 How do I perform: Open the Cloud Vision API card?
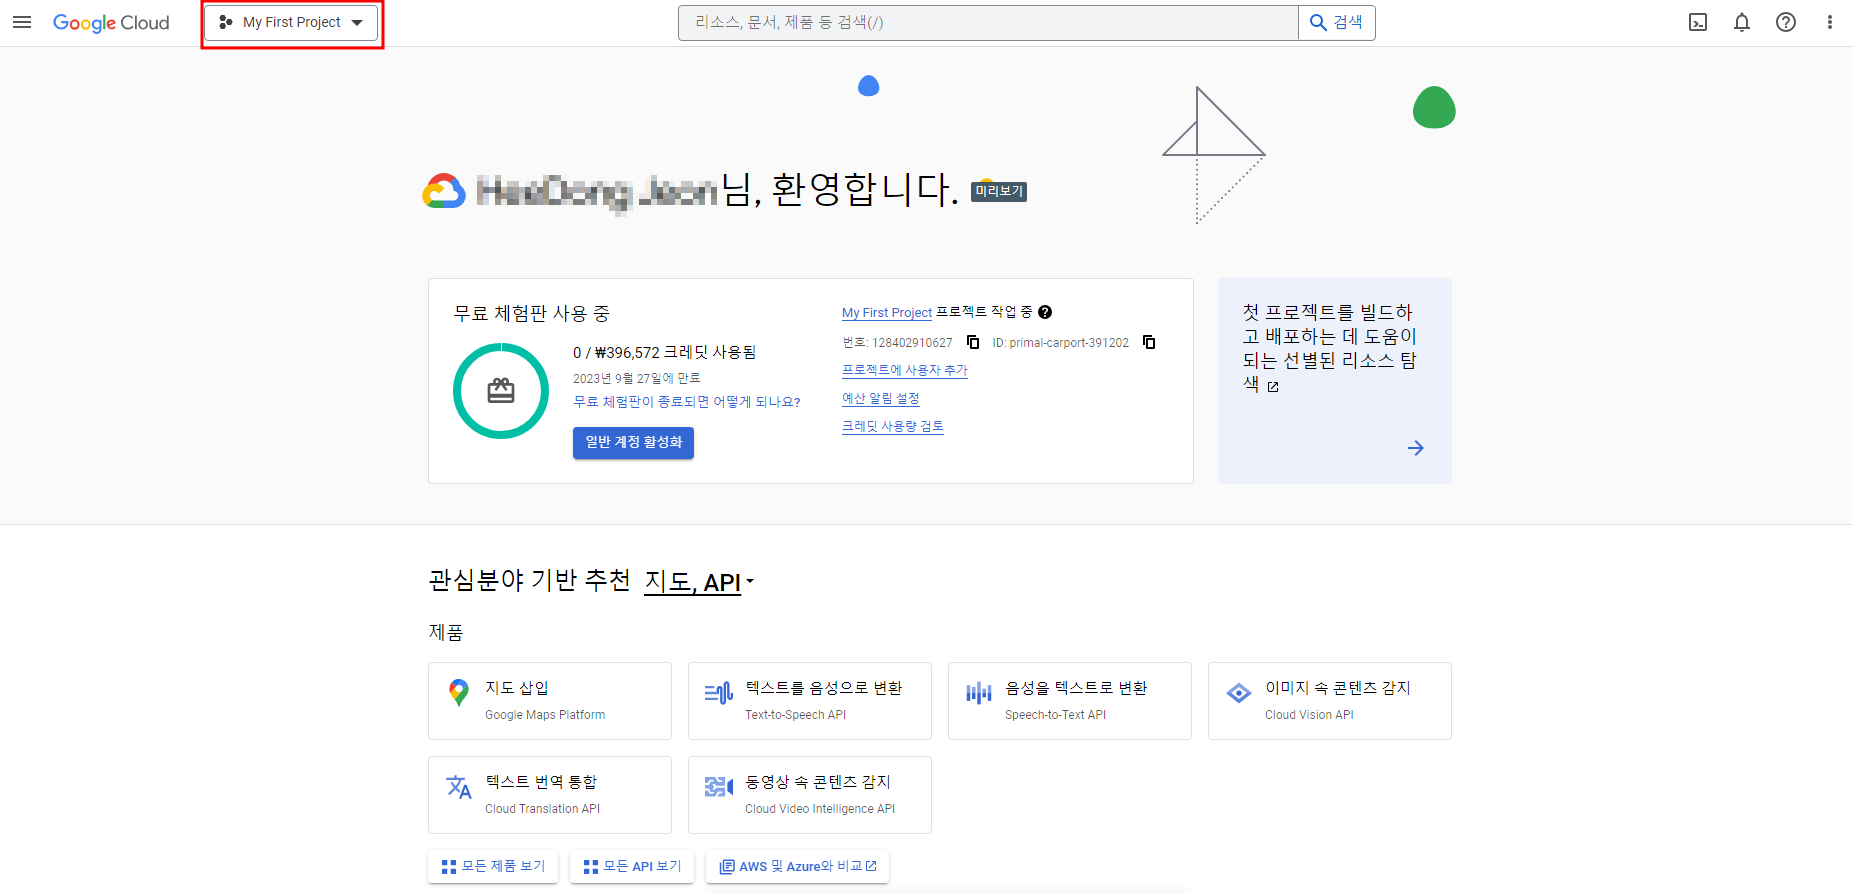(x=1330, y=701)
